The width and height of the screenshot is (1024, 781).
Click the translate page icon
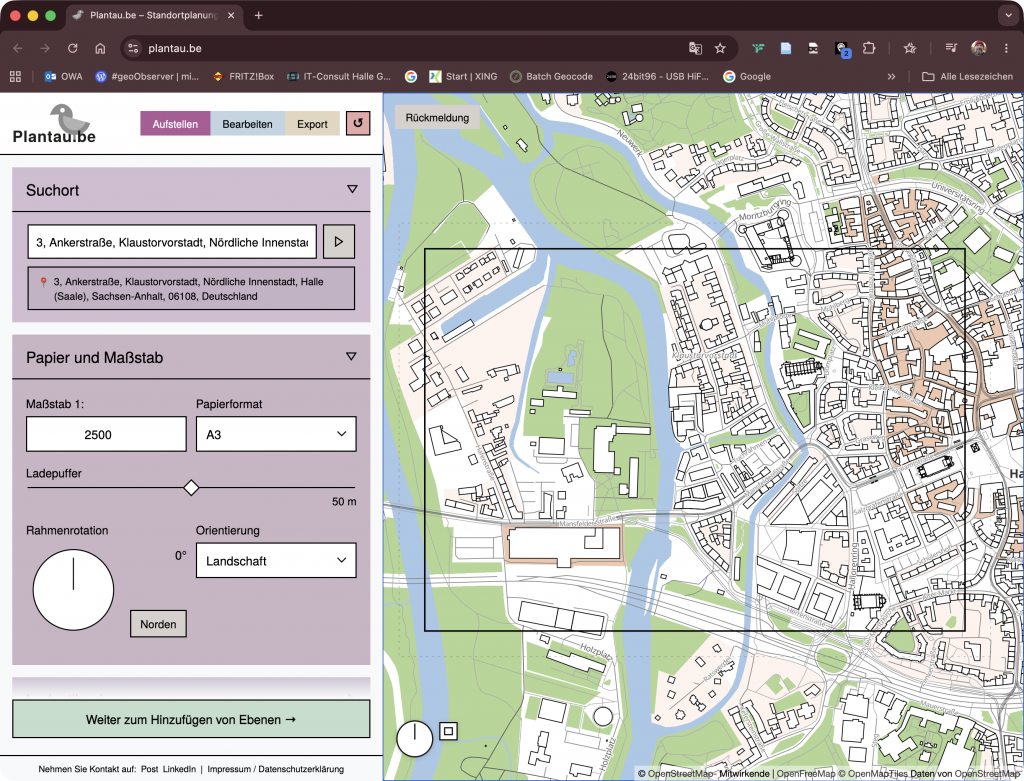(695, 48)
